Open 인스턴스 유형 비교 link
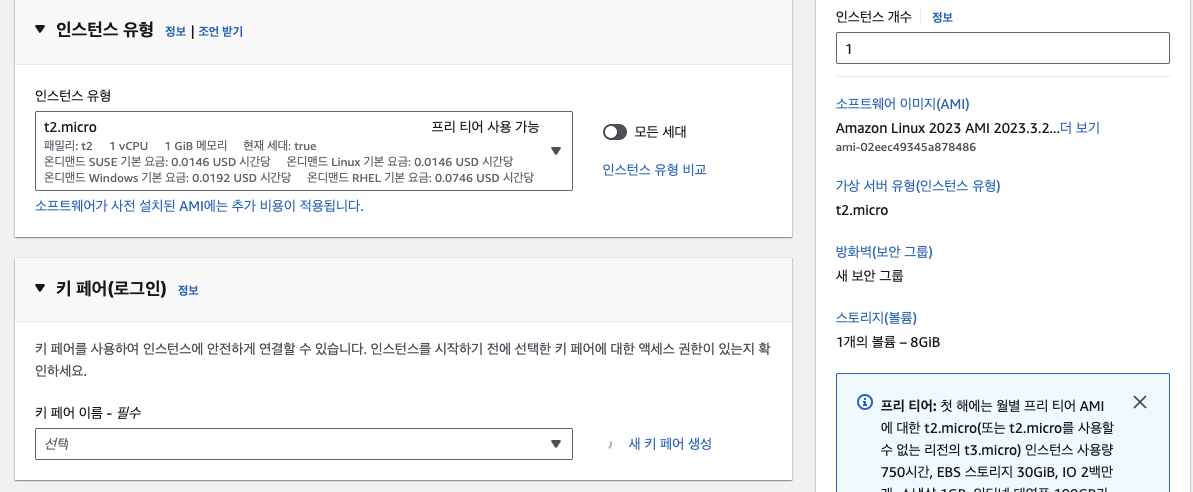This screenshot has width=1193, height=492. coord(654,170)
